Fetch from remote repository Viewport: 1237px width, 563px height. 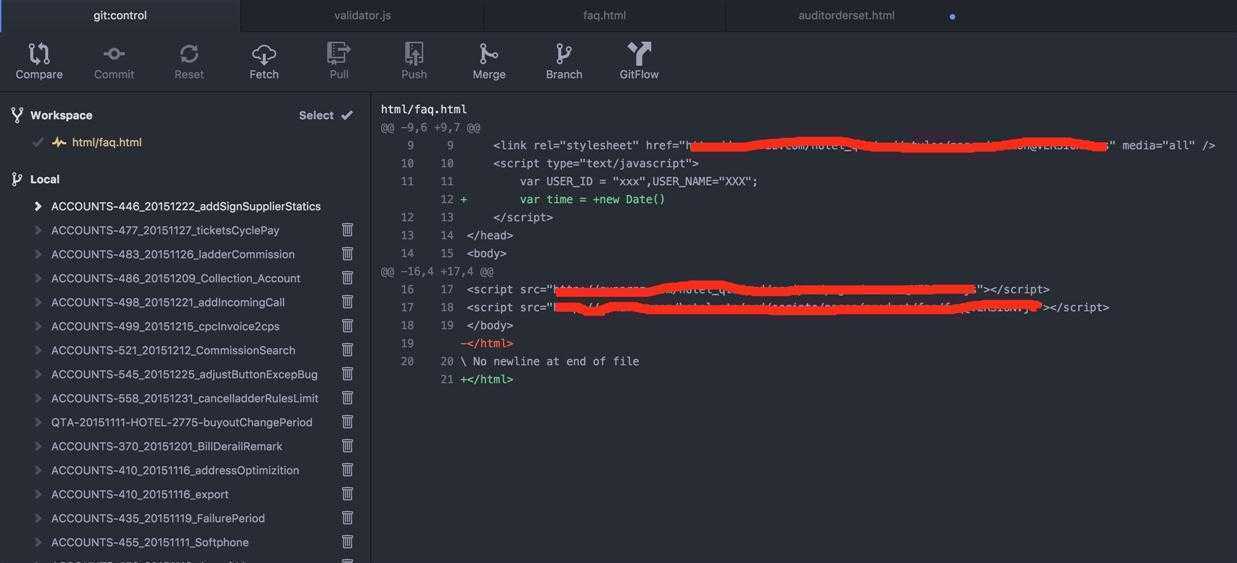tap(264, 61)
